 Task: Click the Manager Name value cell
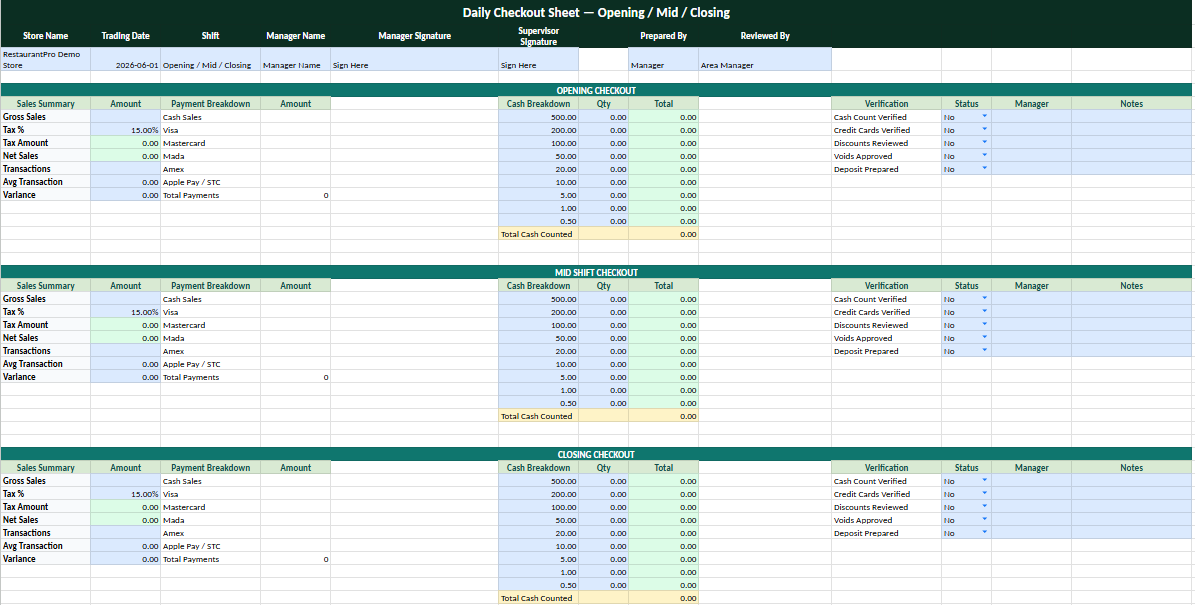296,59
